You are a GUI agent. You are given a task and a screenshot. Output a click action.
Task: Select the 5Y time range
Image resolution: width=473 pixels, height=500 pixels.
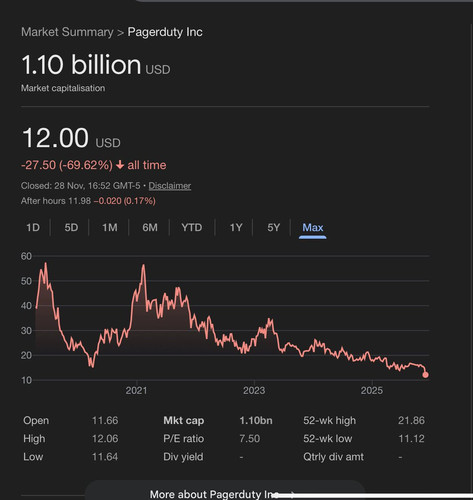tap(273, 228)
